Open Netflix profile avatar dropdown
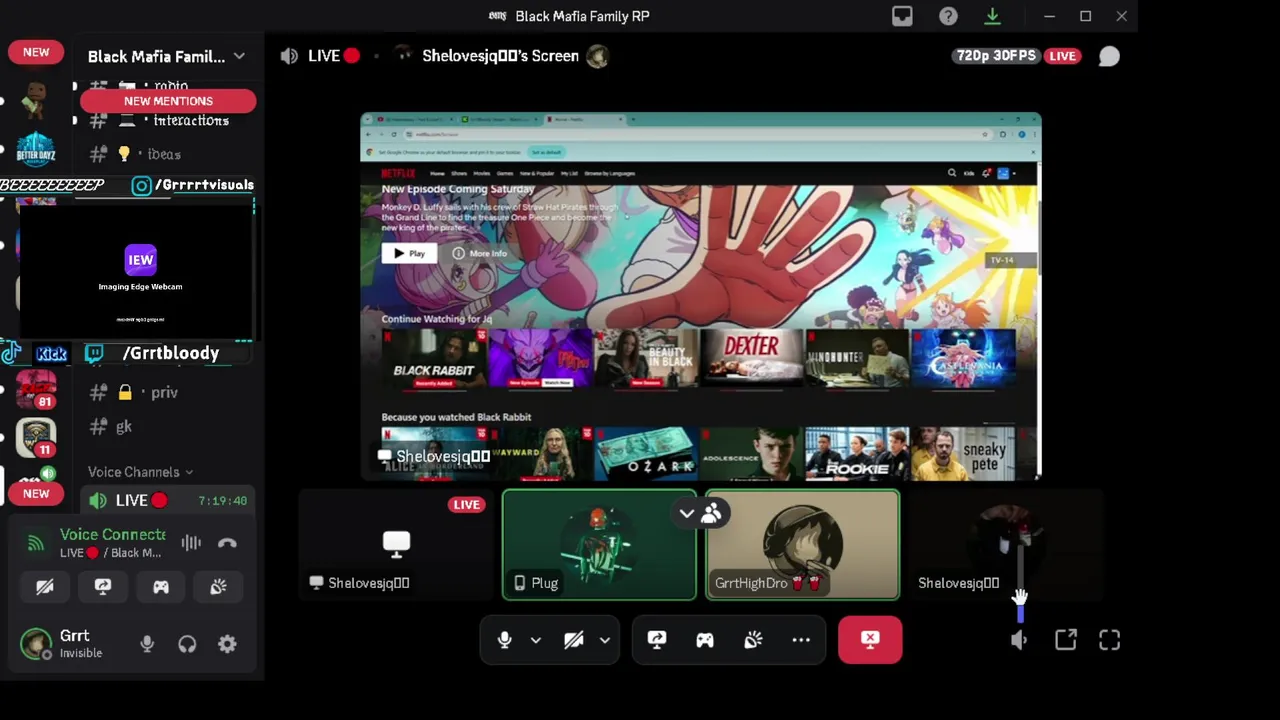This screenshot has height=720, width=1280. click(1005, 173)
